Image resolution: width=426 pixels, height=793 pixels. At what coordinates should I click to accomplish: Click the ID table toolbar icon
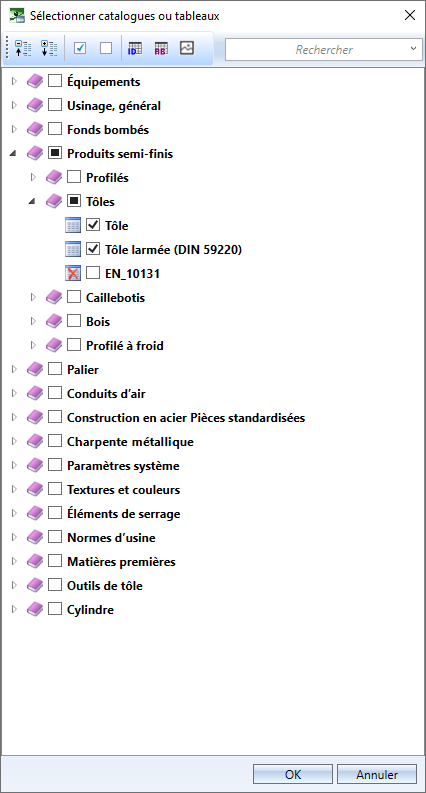click(135, 49)
